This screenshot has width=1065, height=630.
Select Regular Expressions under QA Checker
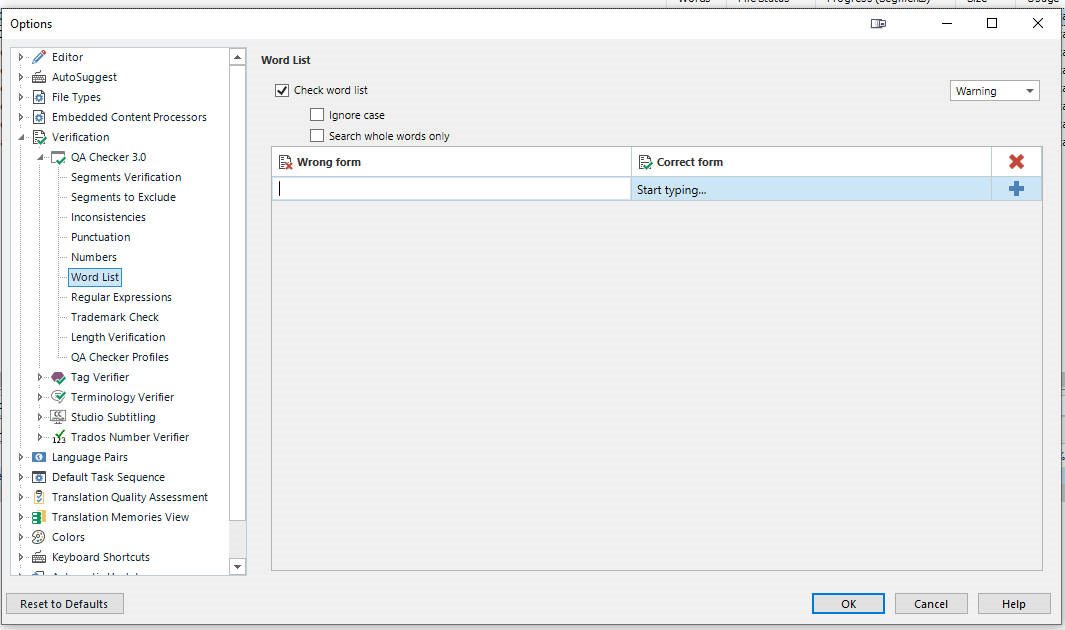tap(120, 297)
